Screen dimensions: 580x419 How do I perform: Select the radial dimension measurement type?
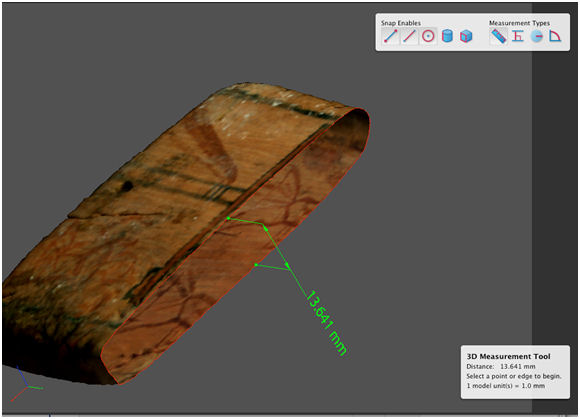[x=537, y=36]
